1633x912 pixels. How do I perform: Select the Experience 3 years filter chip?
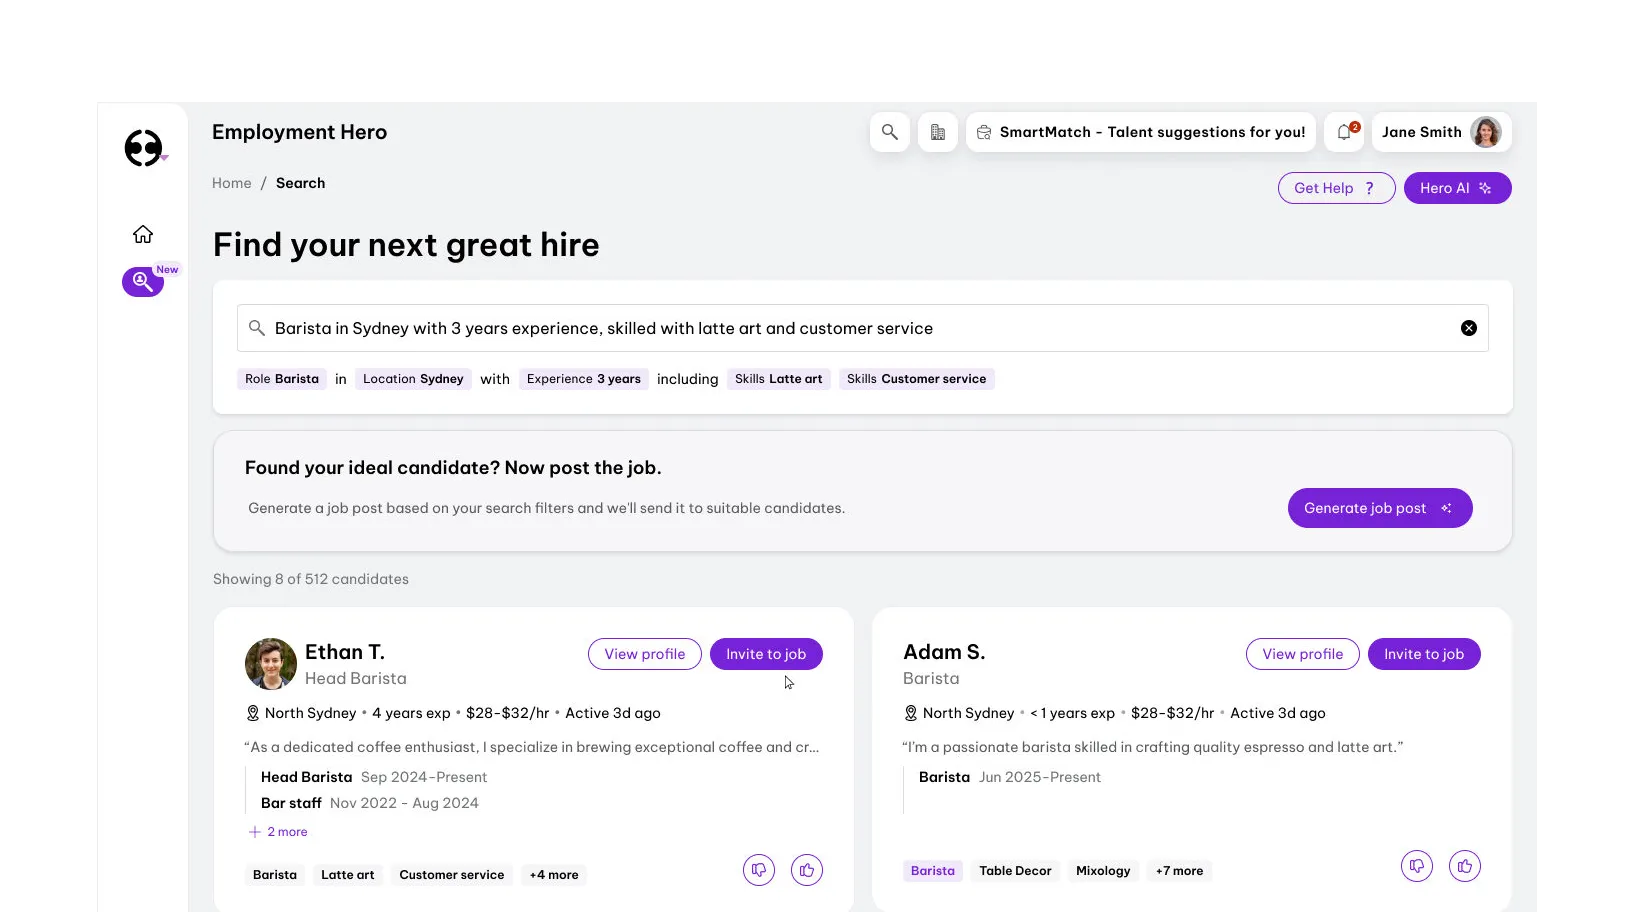pos(584,379)
